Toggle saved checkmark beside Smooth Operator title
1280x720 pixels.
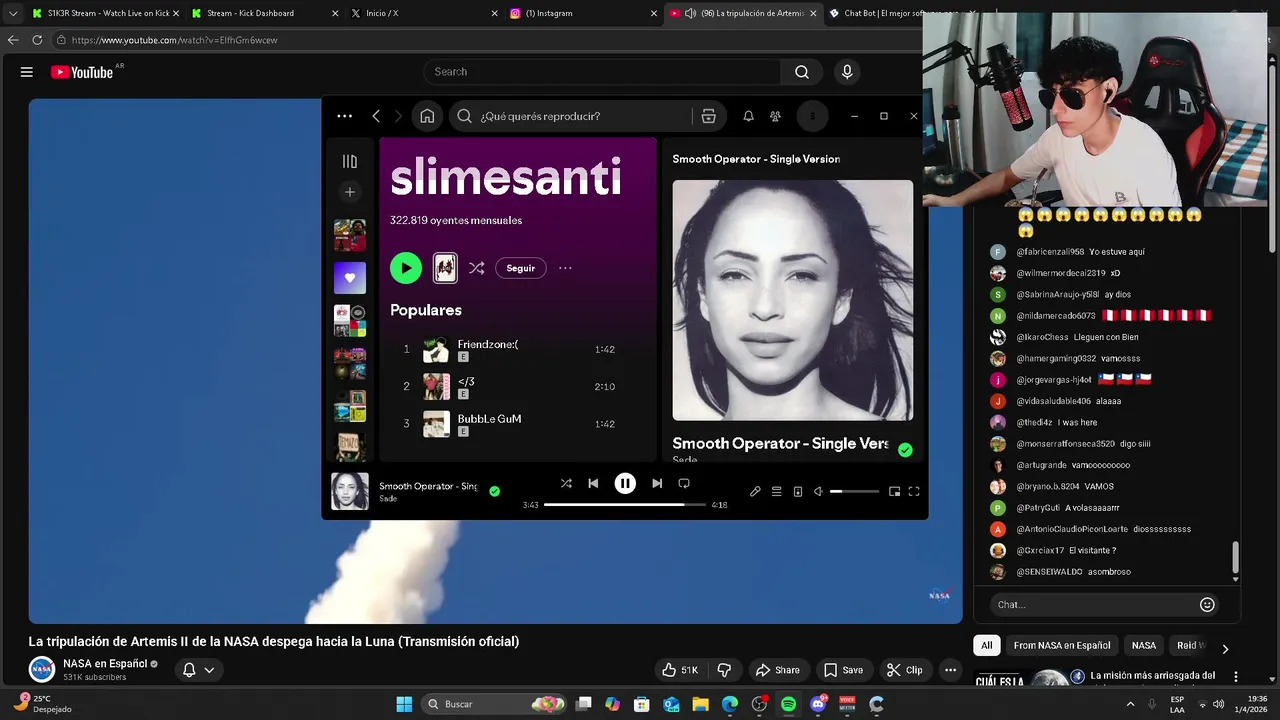click(905, 450)
